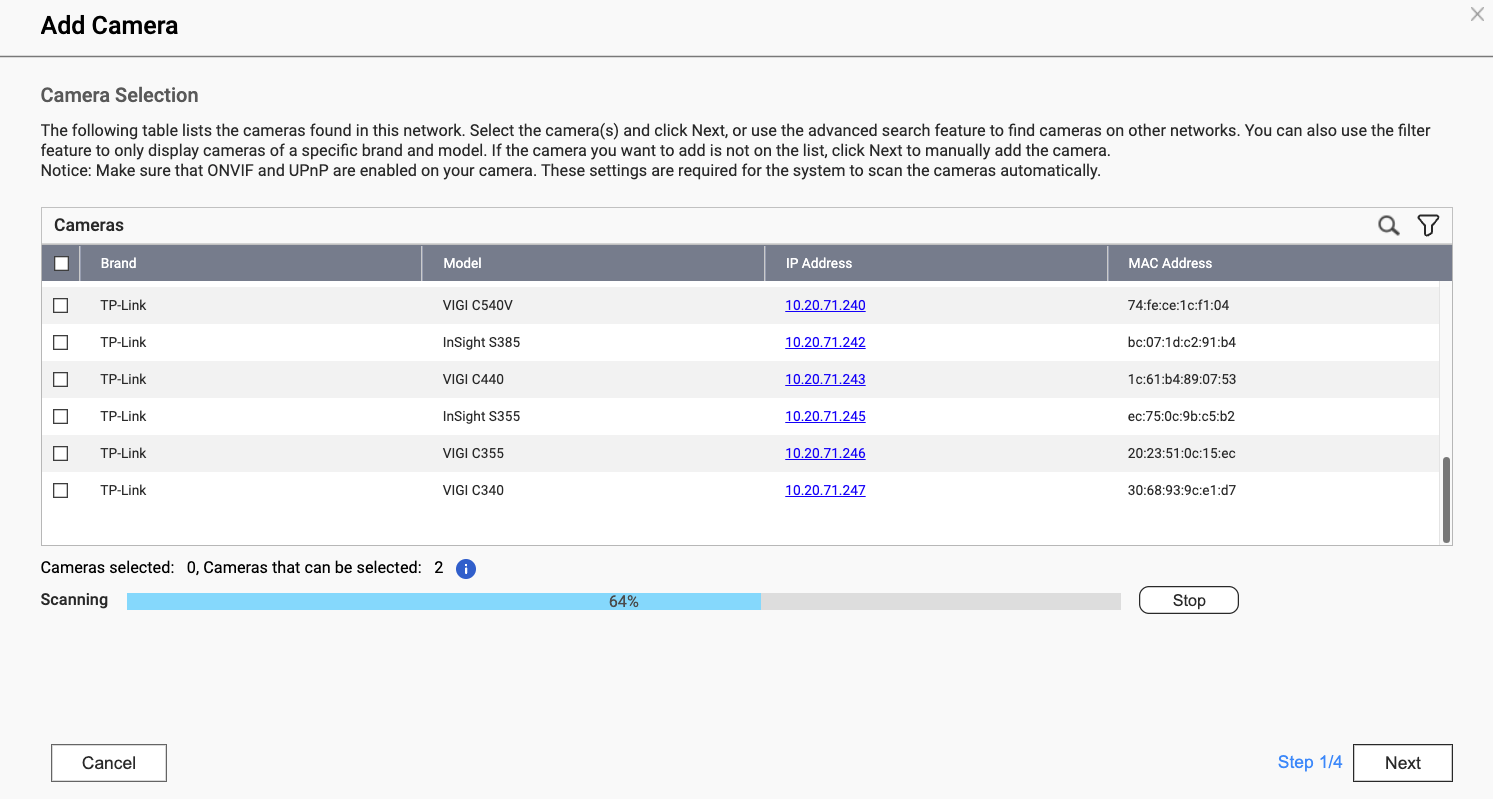Follow the 10.20.71.243 IP link

coord(825,379)
